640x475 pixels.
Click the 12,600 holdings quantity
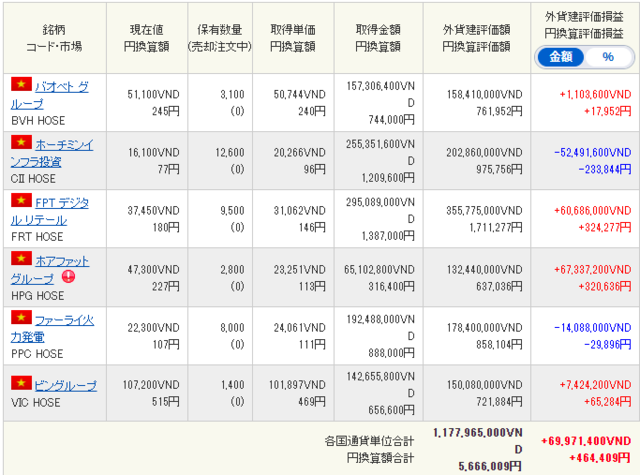click(x=230, y=153)
